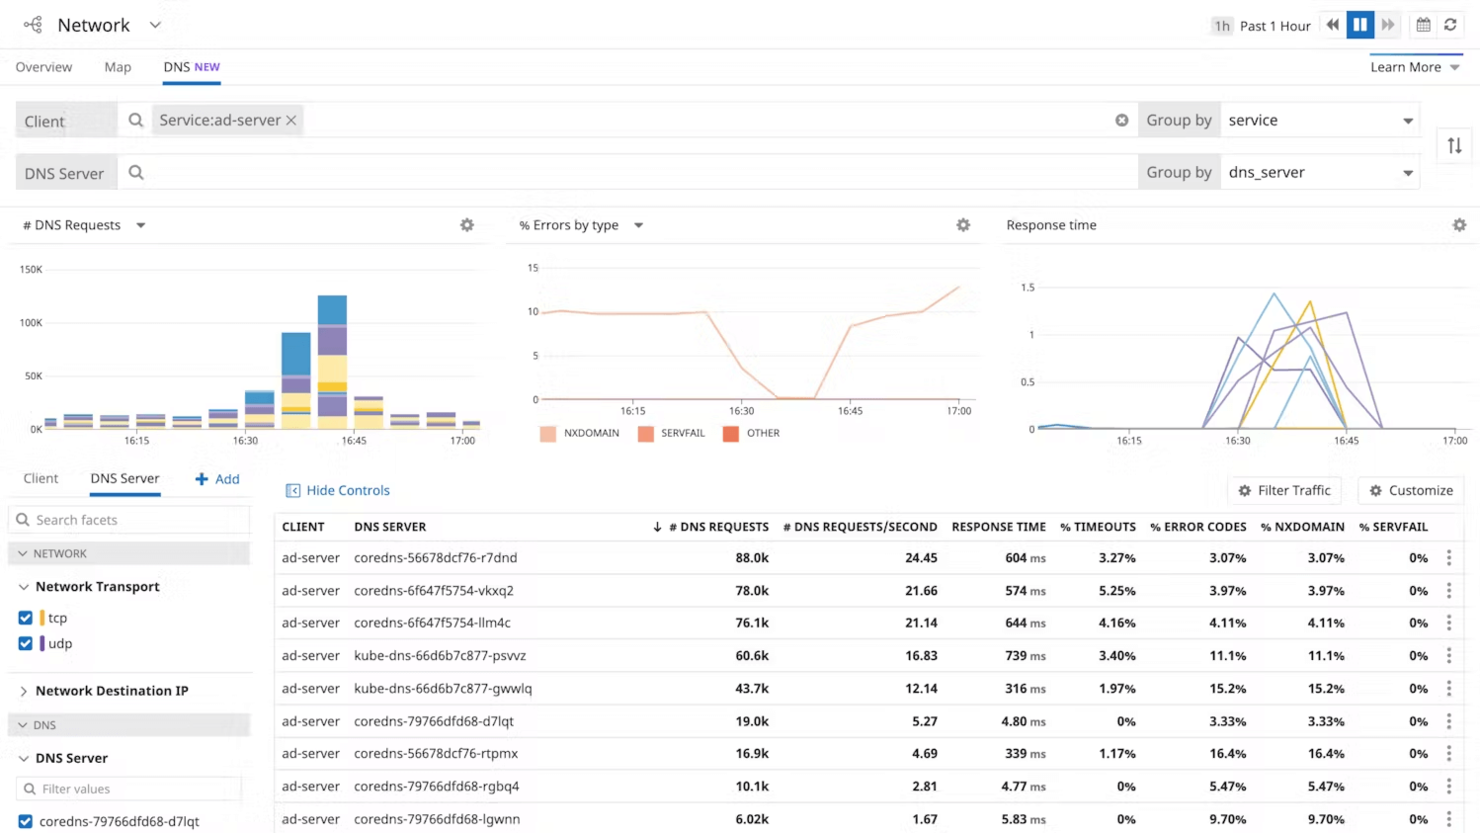Open the Group by service dropdown
The height and width of the screenshot is (833, 1480).
click(1318, 119)
